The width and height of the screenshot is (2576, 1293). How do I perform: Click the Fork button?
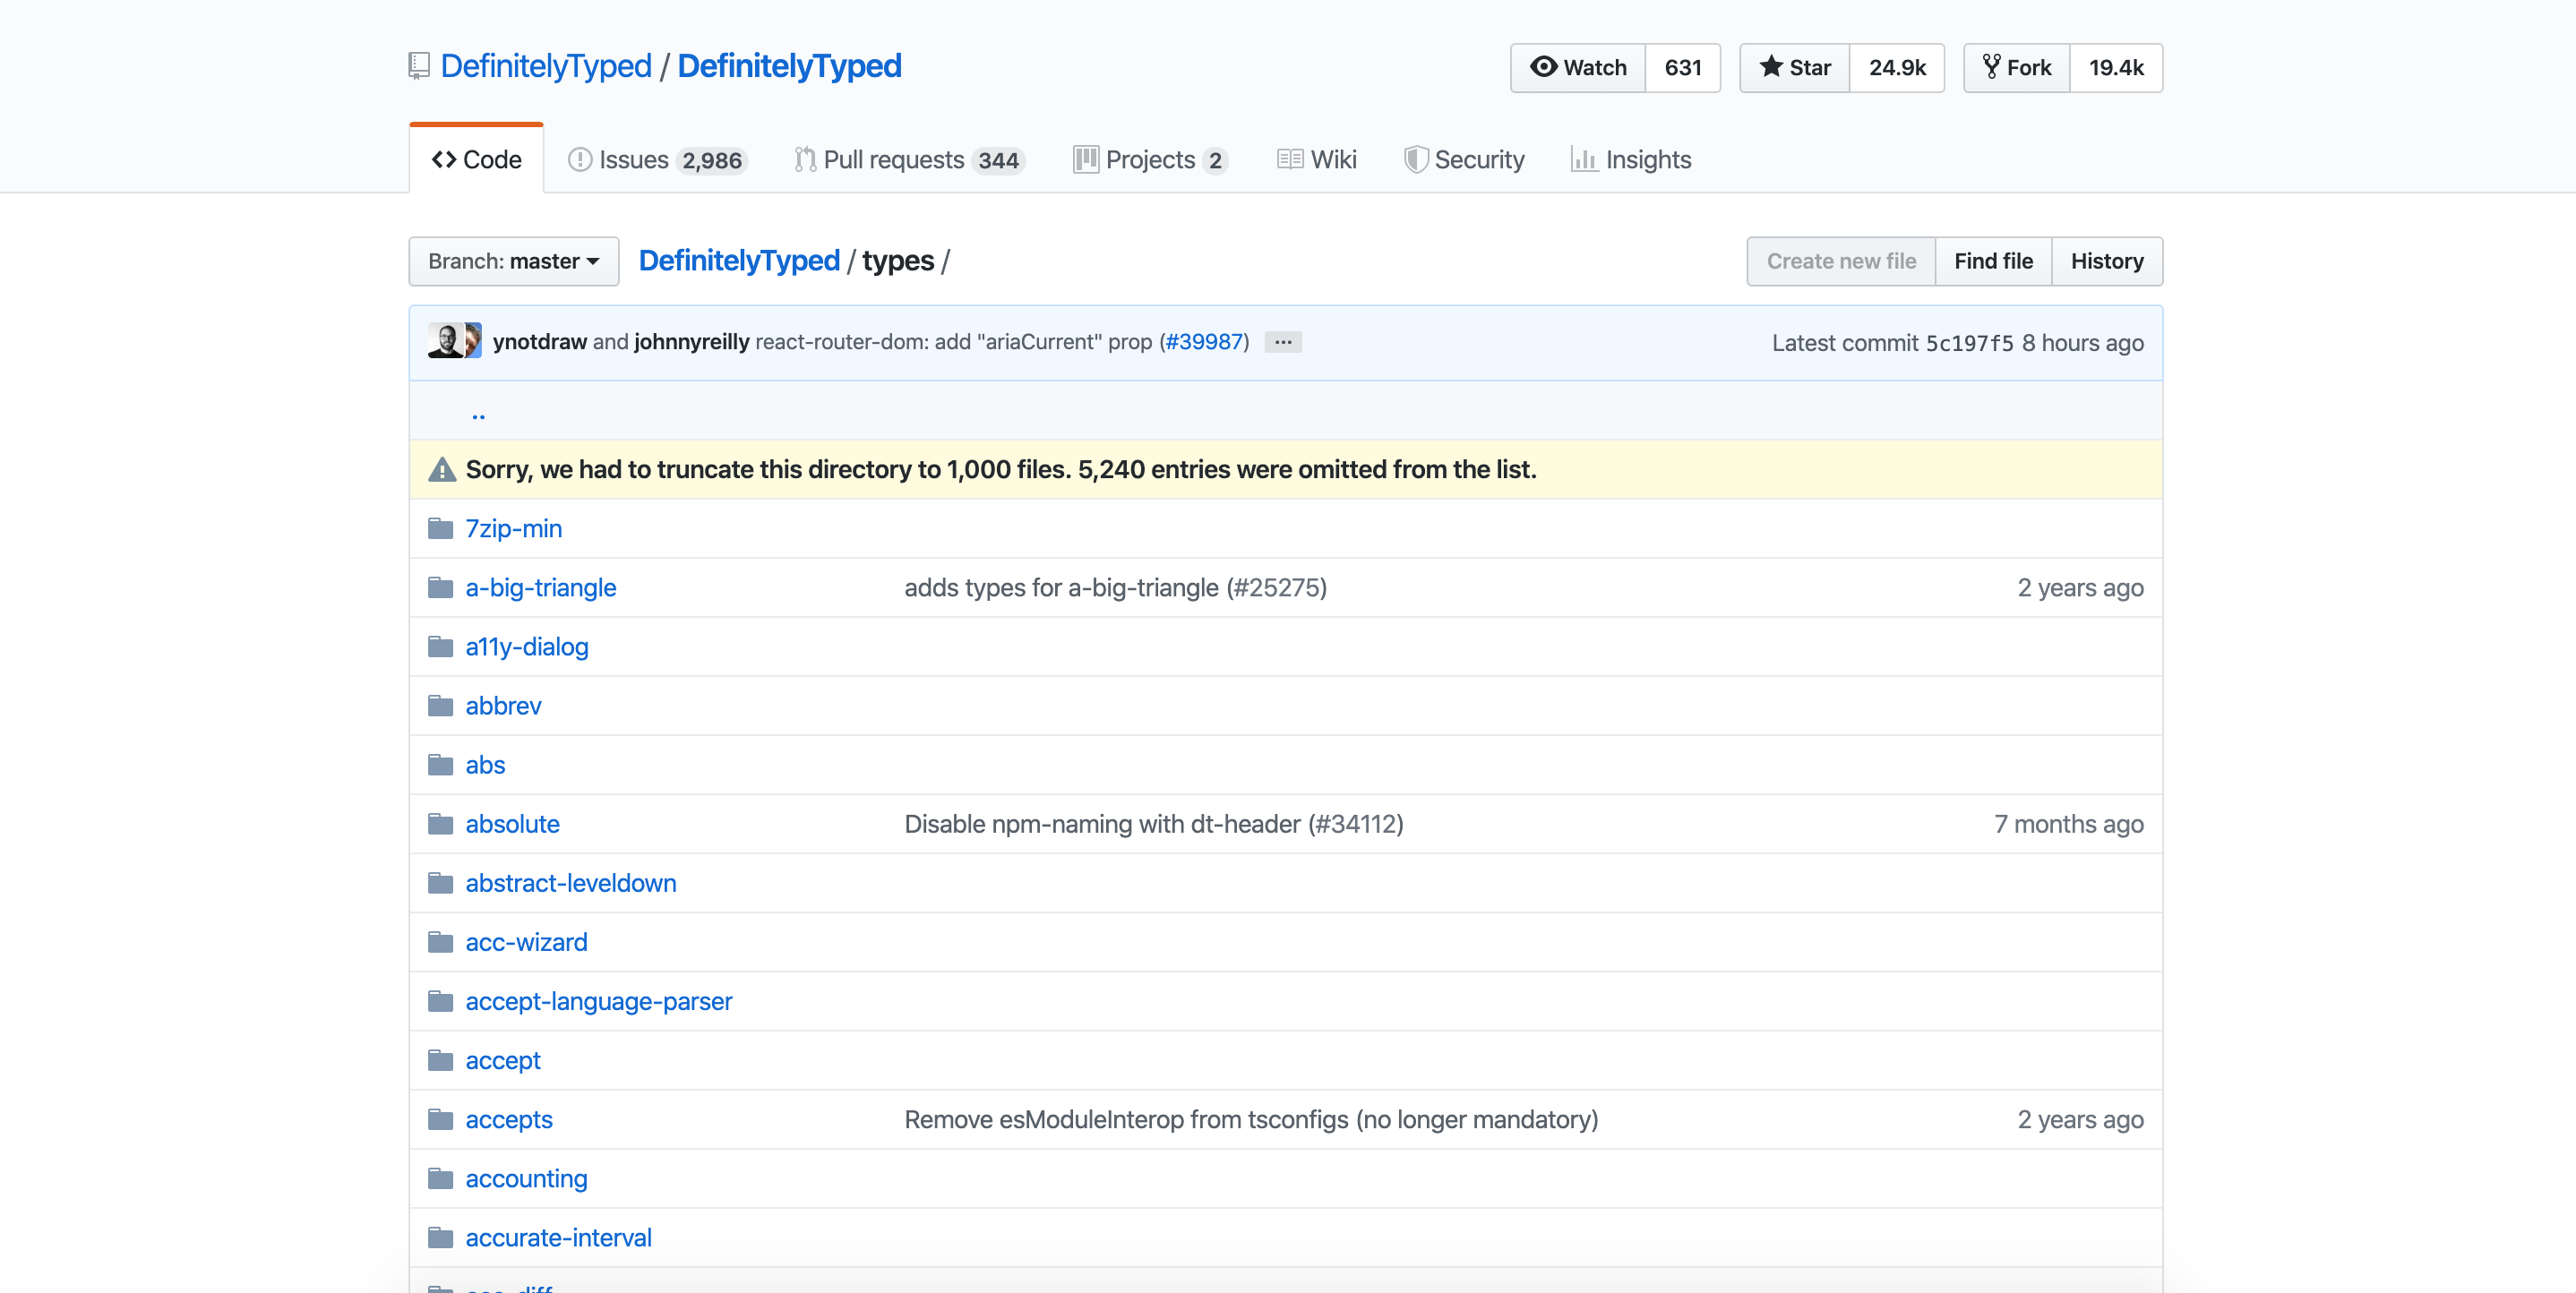point(2017,67)
